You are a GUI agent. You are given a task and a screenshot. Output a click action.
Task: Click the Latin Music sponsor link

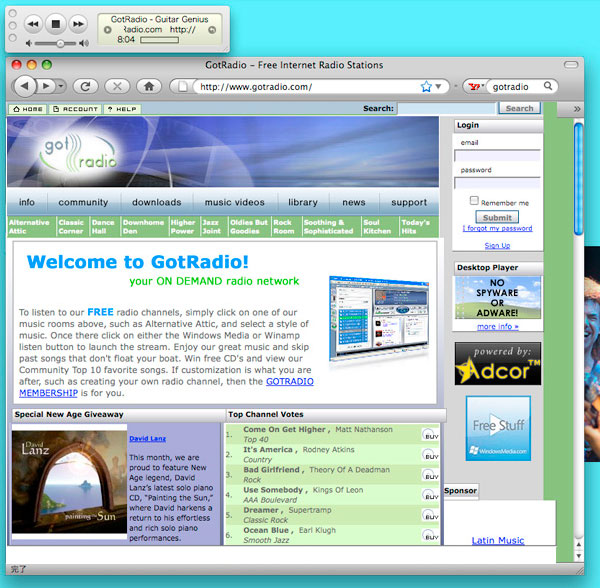pyautogui.click(x=498, y=540)
